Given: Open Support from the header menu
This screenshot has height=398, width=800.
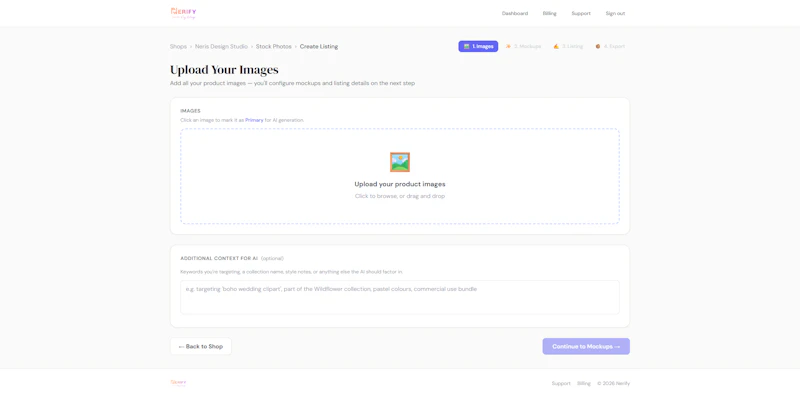Looking at the screenshot, I should click(x=581, y=13).
